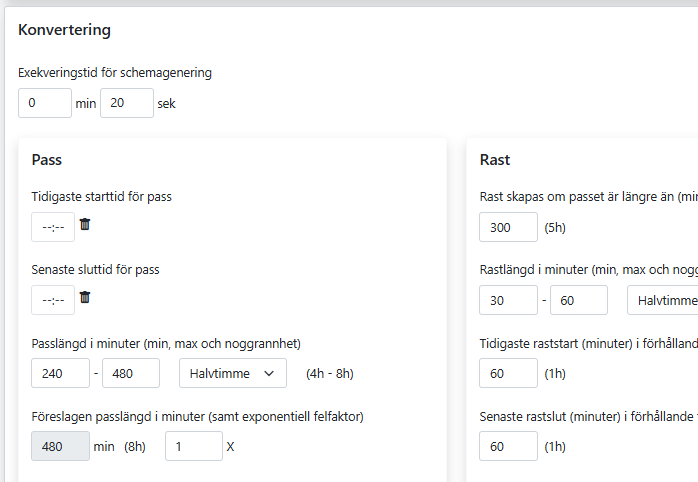Open the Halvtimme dropdown in Rast section
Viewport: 698px width, 482px height.
[663, 300]
